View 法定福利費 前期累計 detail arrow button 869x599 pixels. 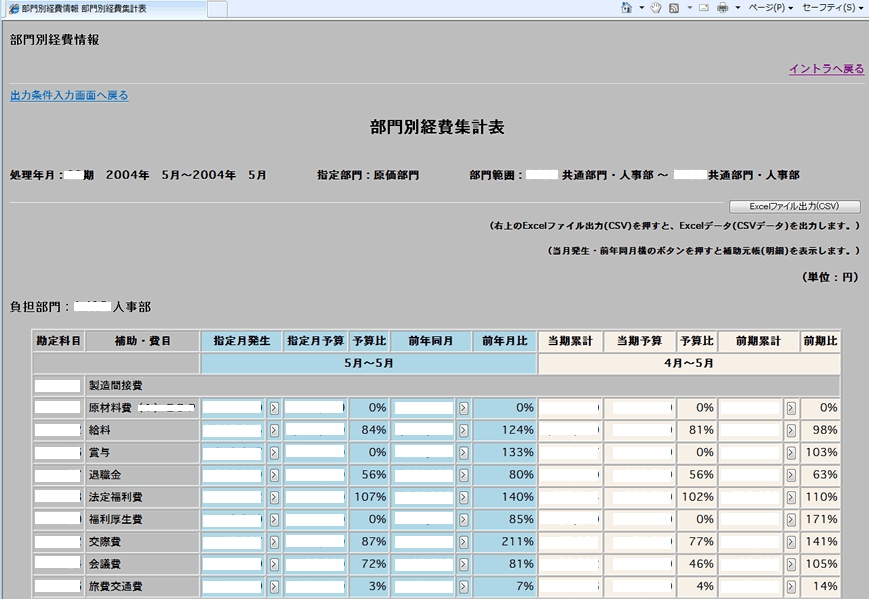pyautogui.click(x=791, y=498)
